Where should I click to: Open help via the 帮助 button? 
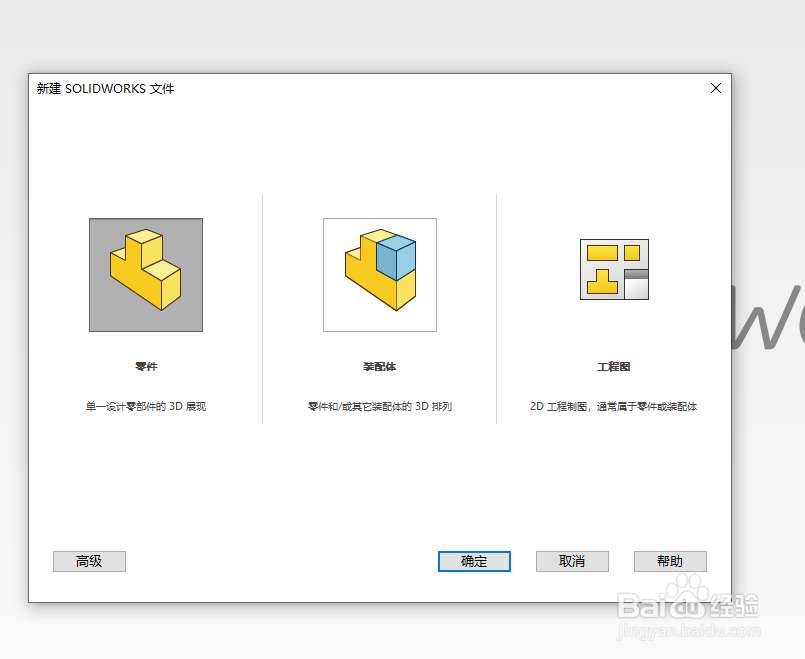coord(670,561)
